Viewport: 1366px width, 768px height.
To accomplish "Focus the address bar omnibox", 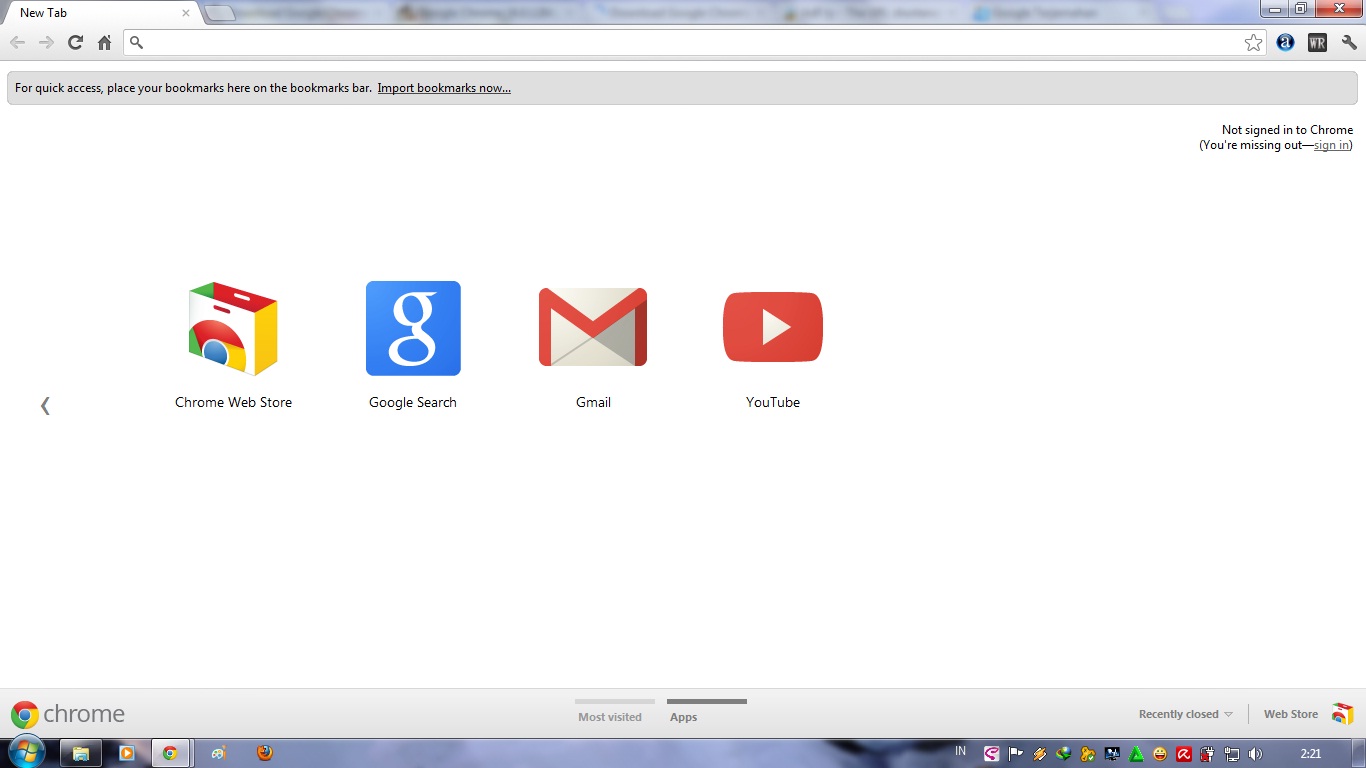I will (695, 42).
